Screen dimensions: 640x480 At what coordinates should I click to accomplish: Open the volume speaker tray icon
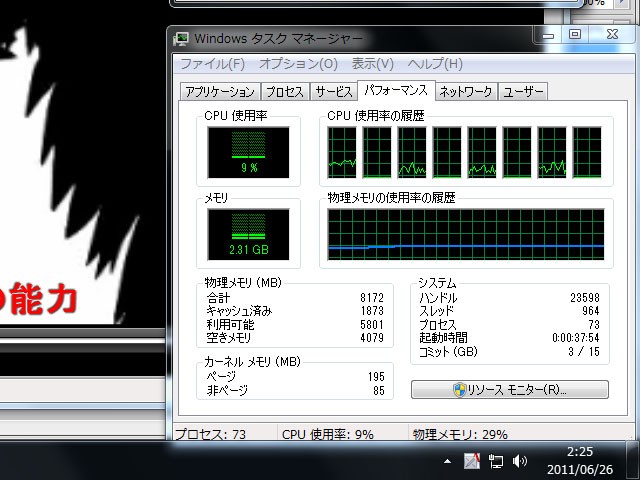(x=520, y=461)
